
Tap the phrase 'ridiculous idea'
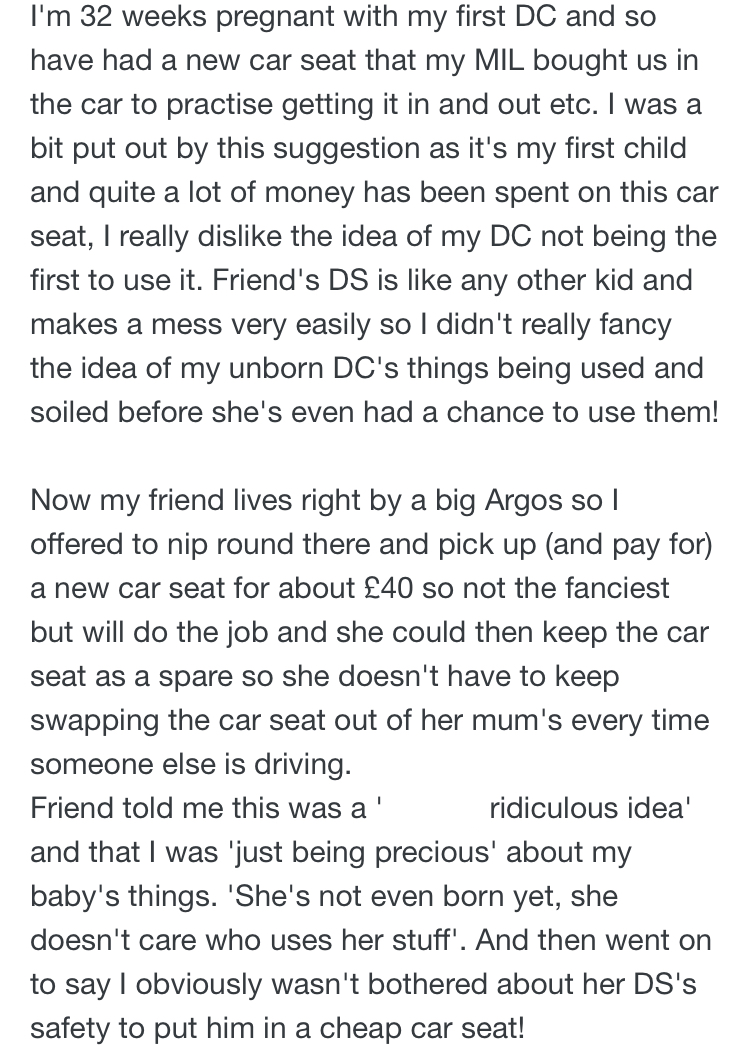click(589, 808)
